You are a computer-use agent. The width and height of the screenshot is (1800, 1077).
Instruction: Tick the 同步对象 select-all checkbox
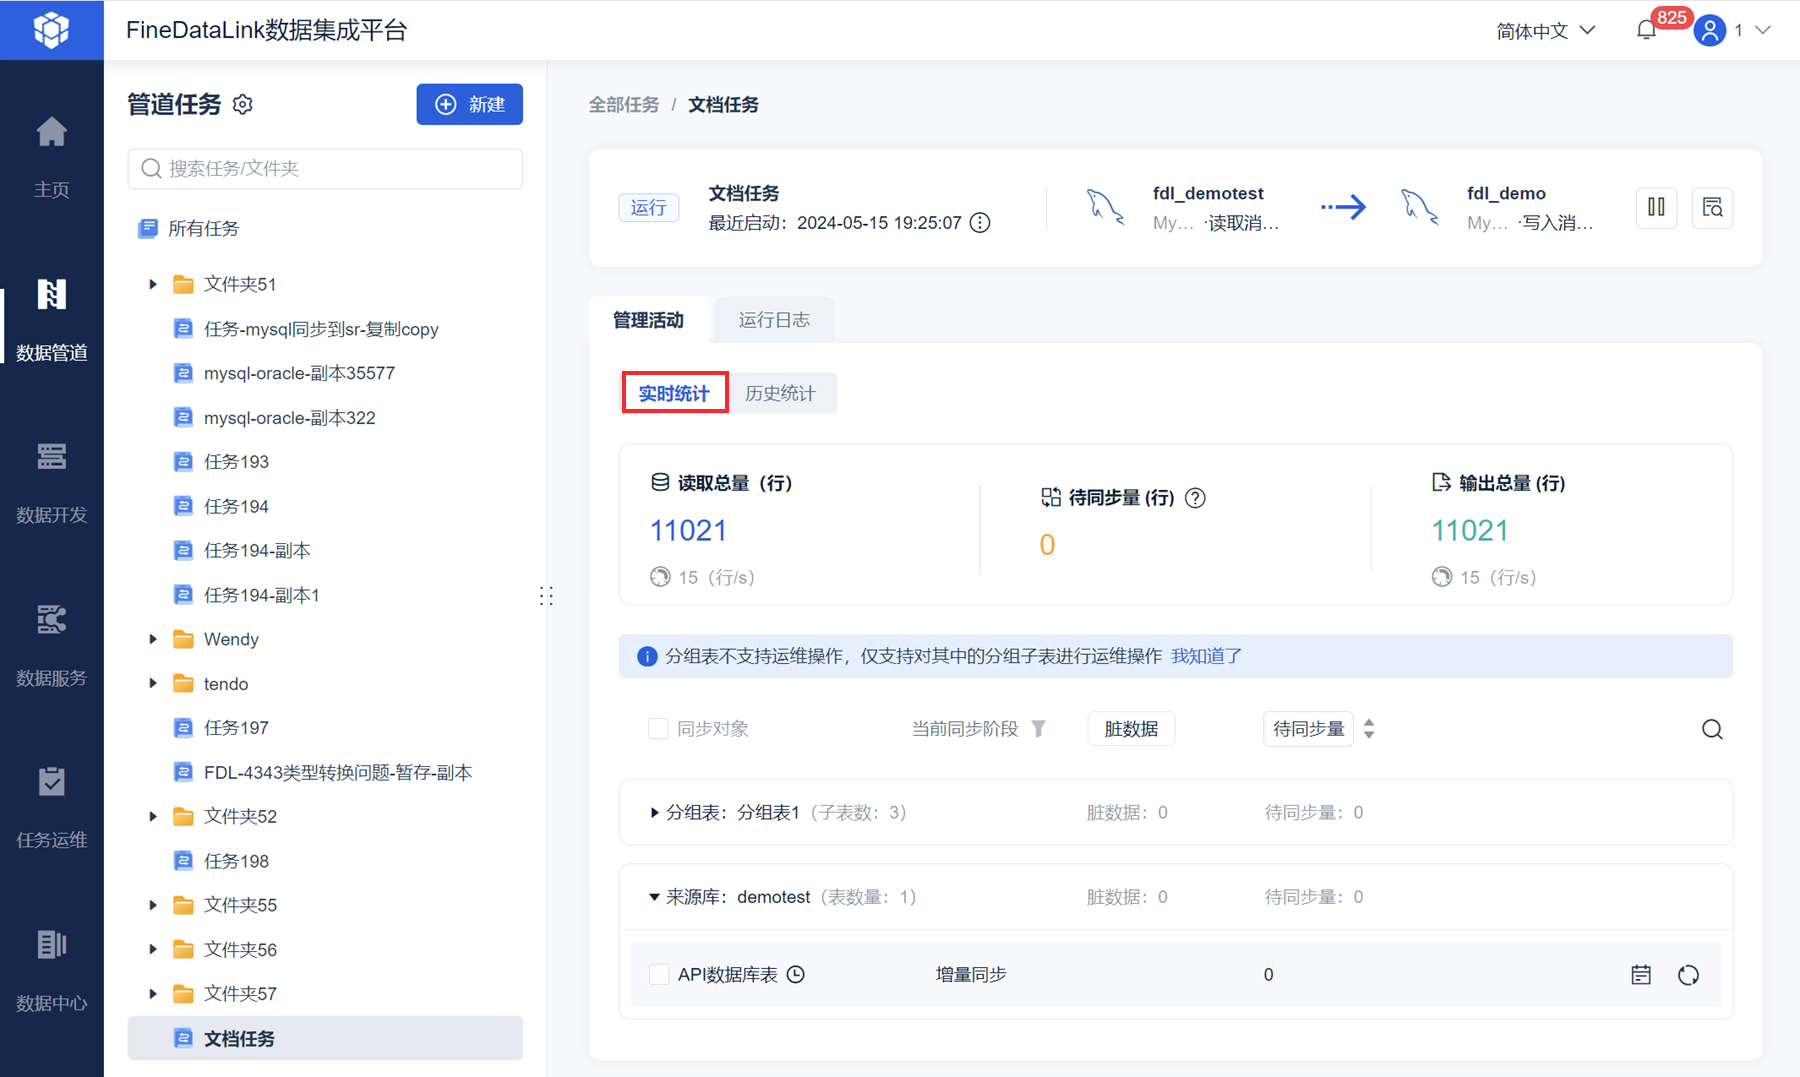click(x=658, y=729)
